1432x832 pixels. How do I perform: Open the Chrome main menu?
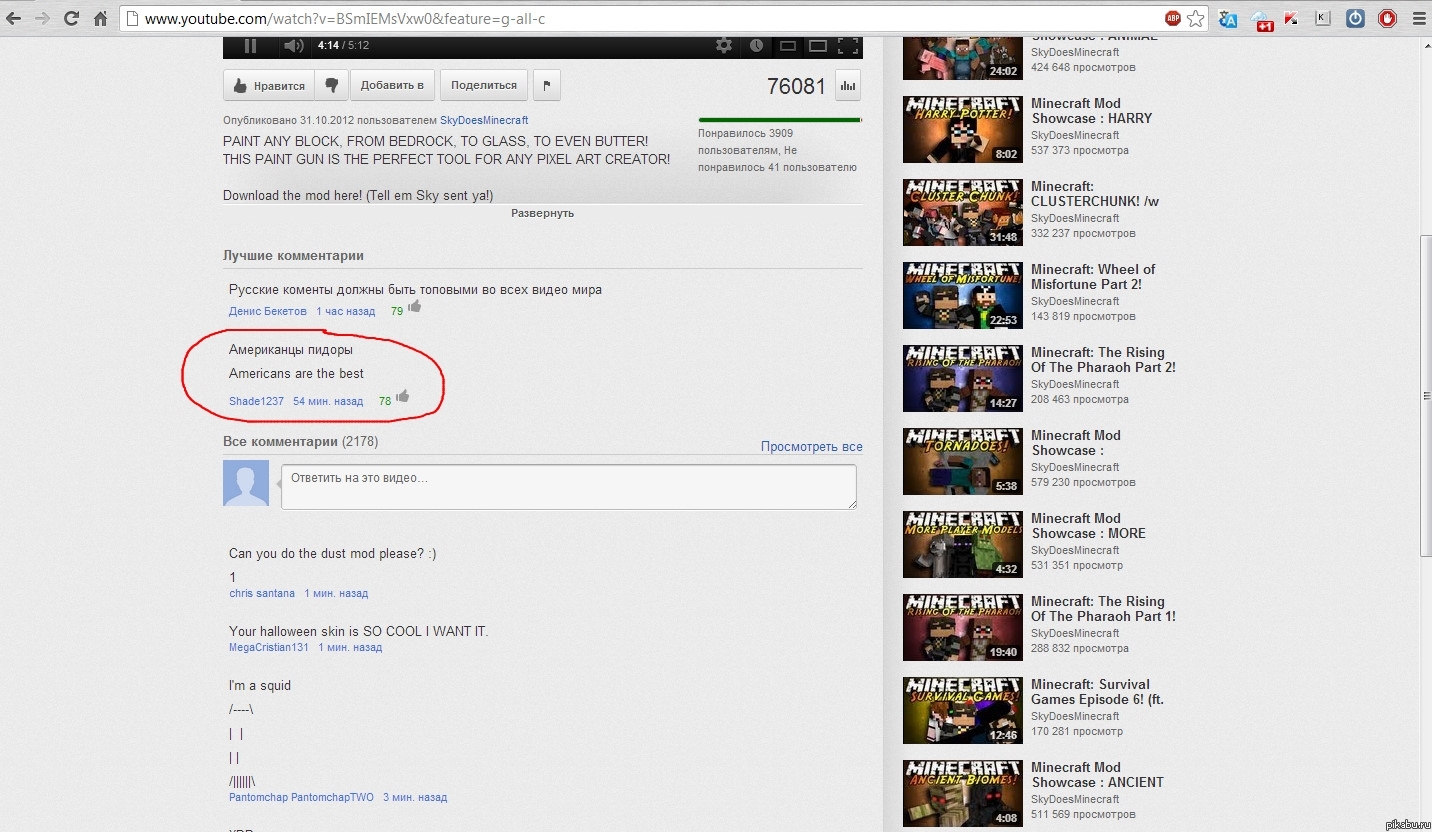click(x=1417, y=18)
